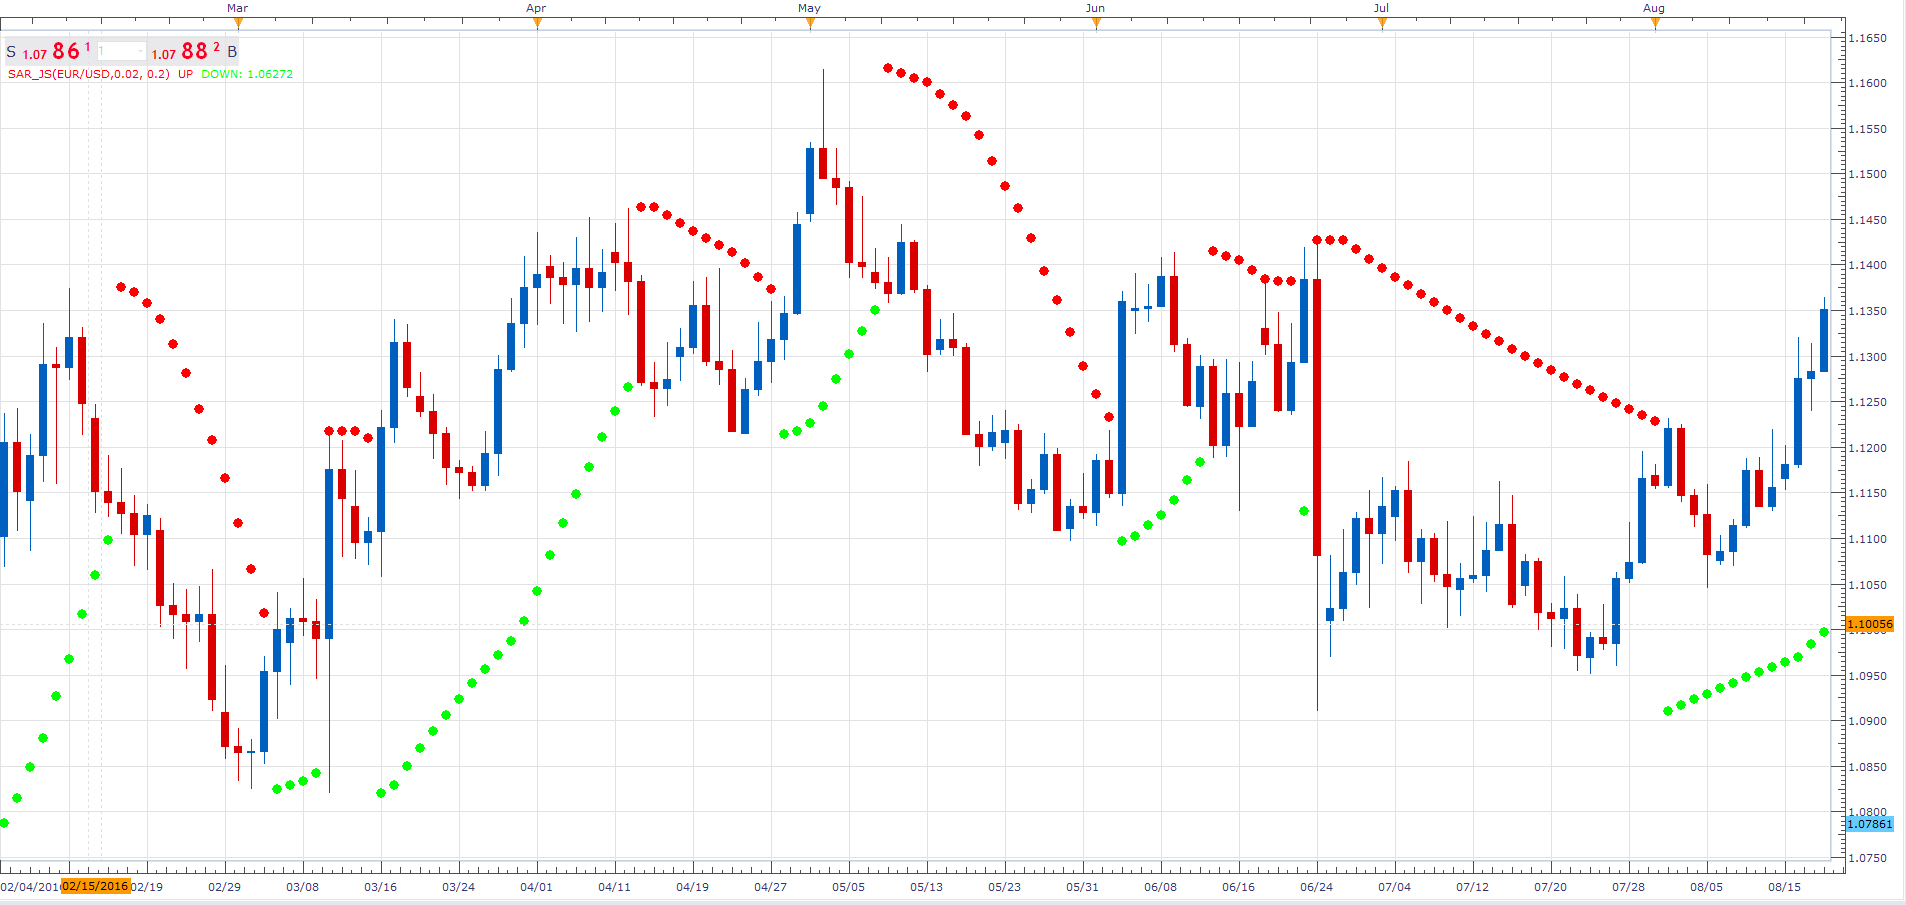Viewport: 1906px width, 905px height.
Task: Click the 1.0750 price axis label
Action: 1867,858
